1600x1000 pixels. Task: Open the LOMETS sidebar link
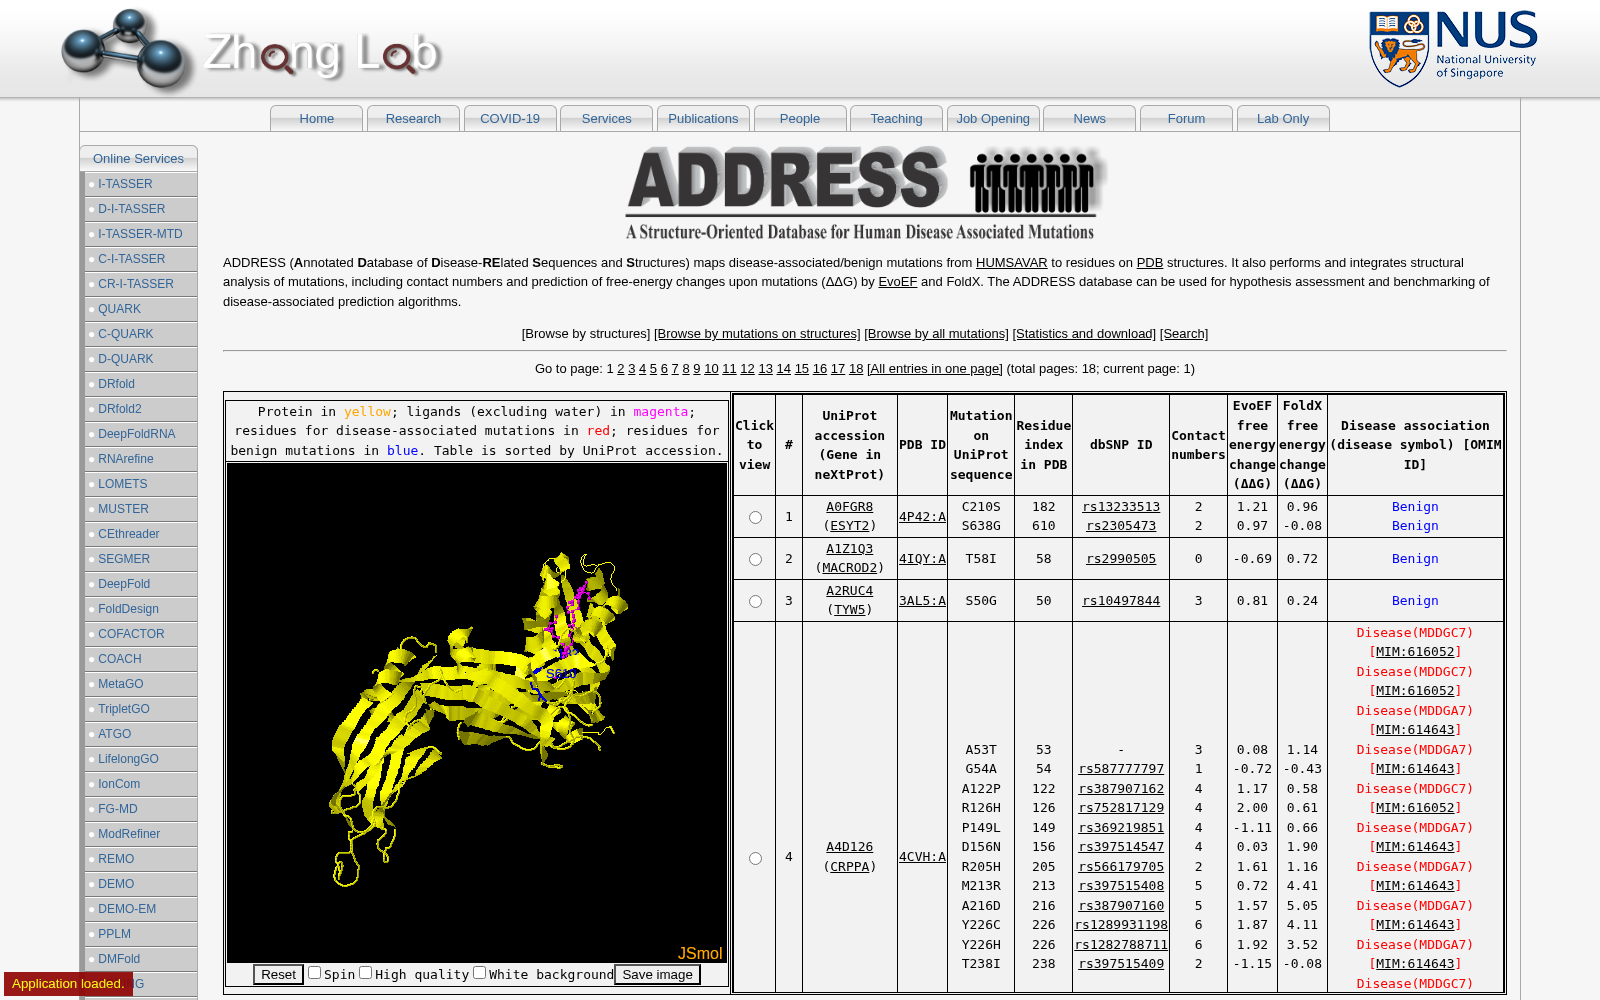click(x=122, y=484)
